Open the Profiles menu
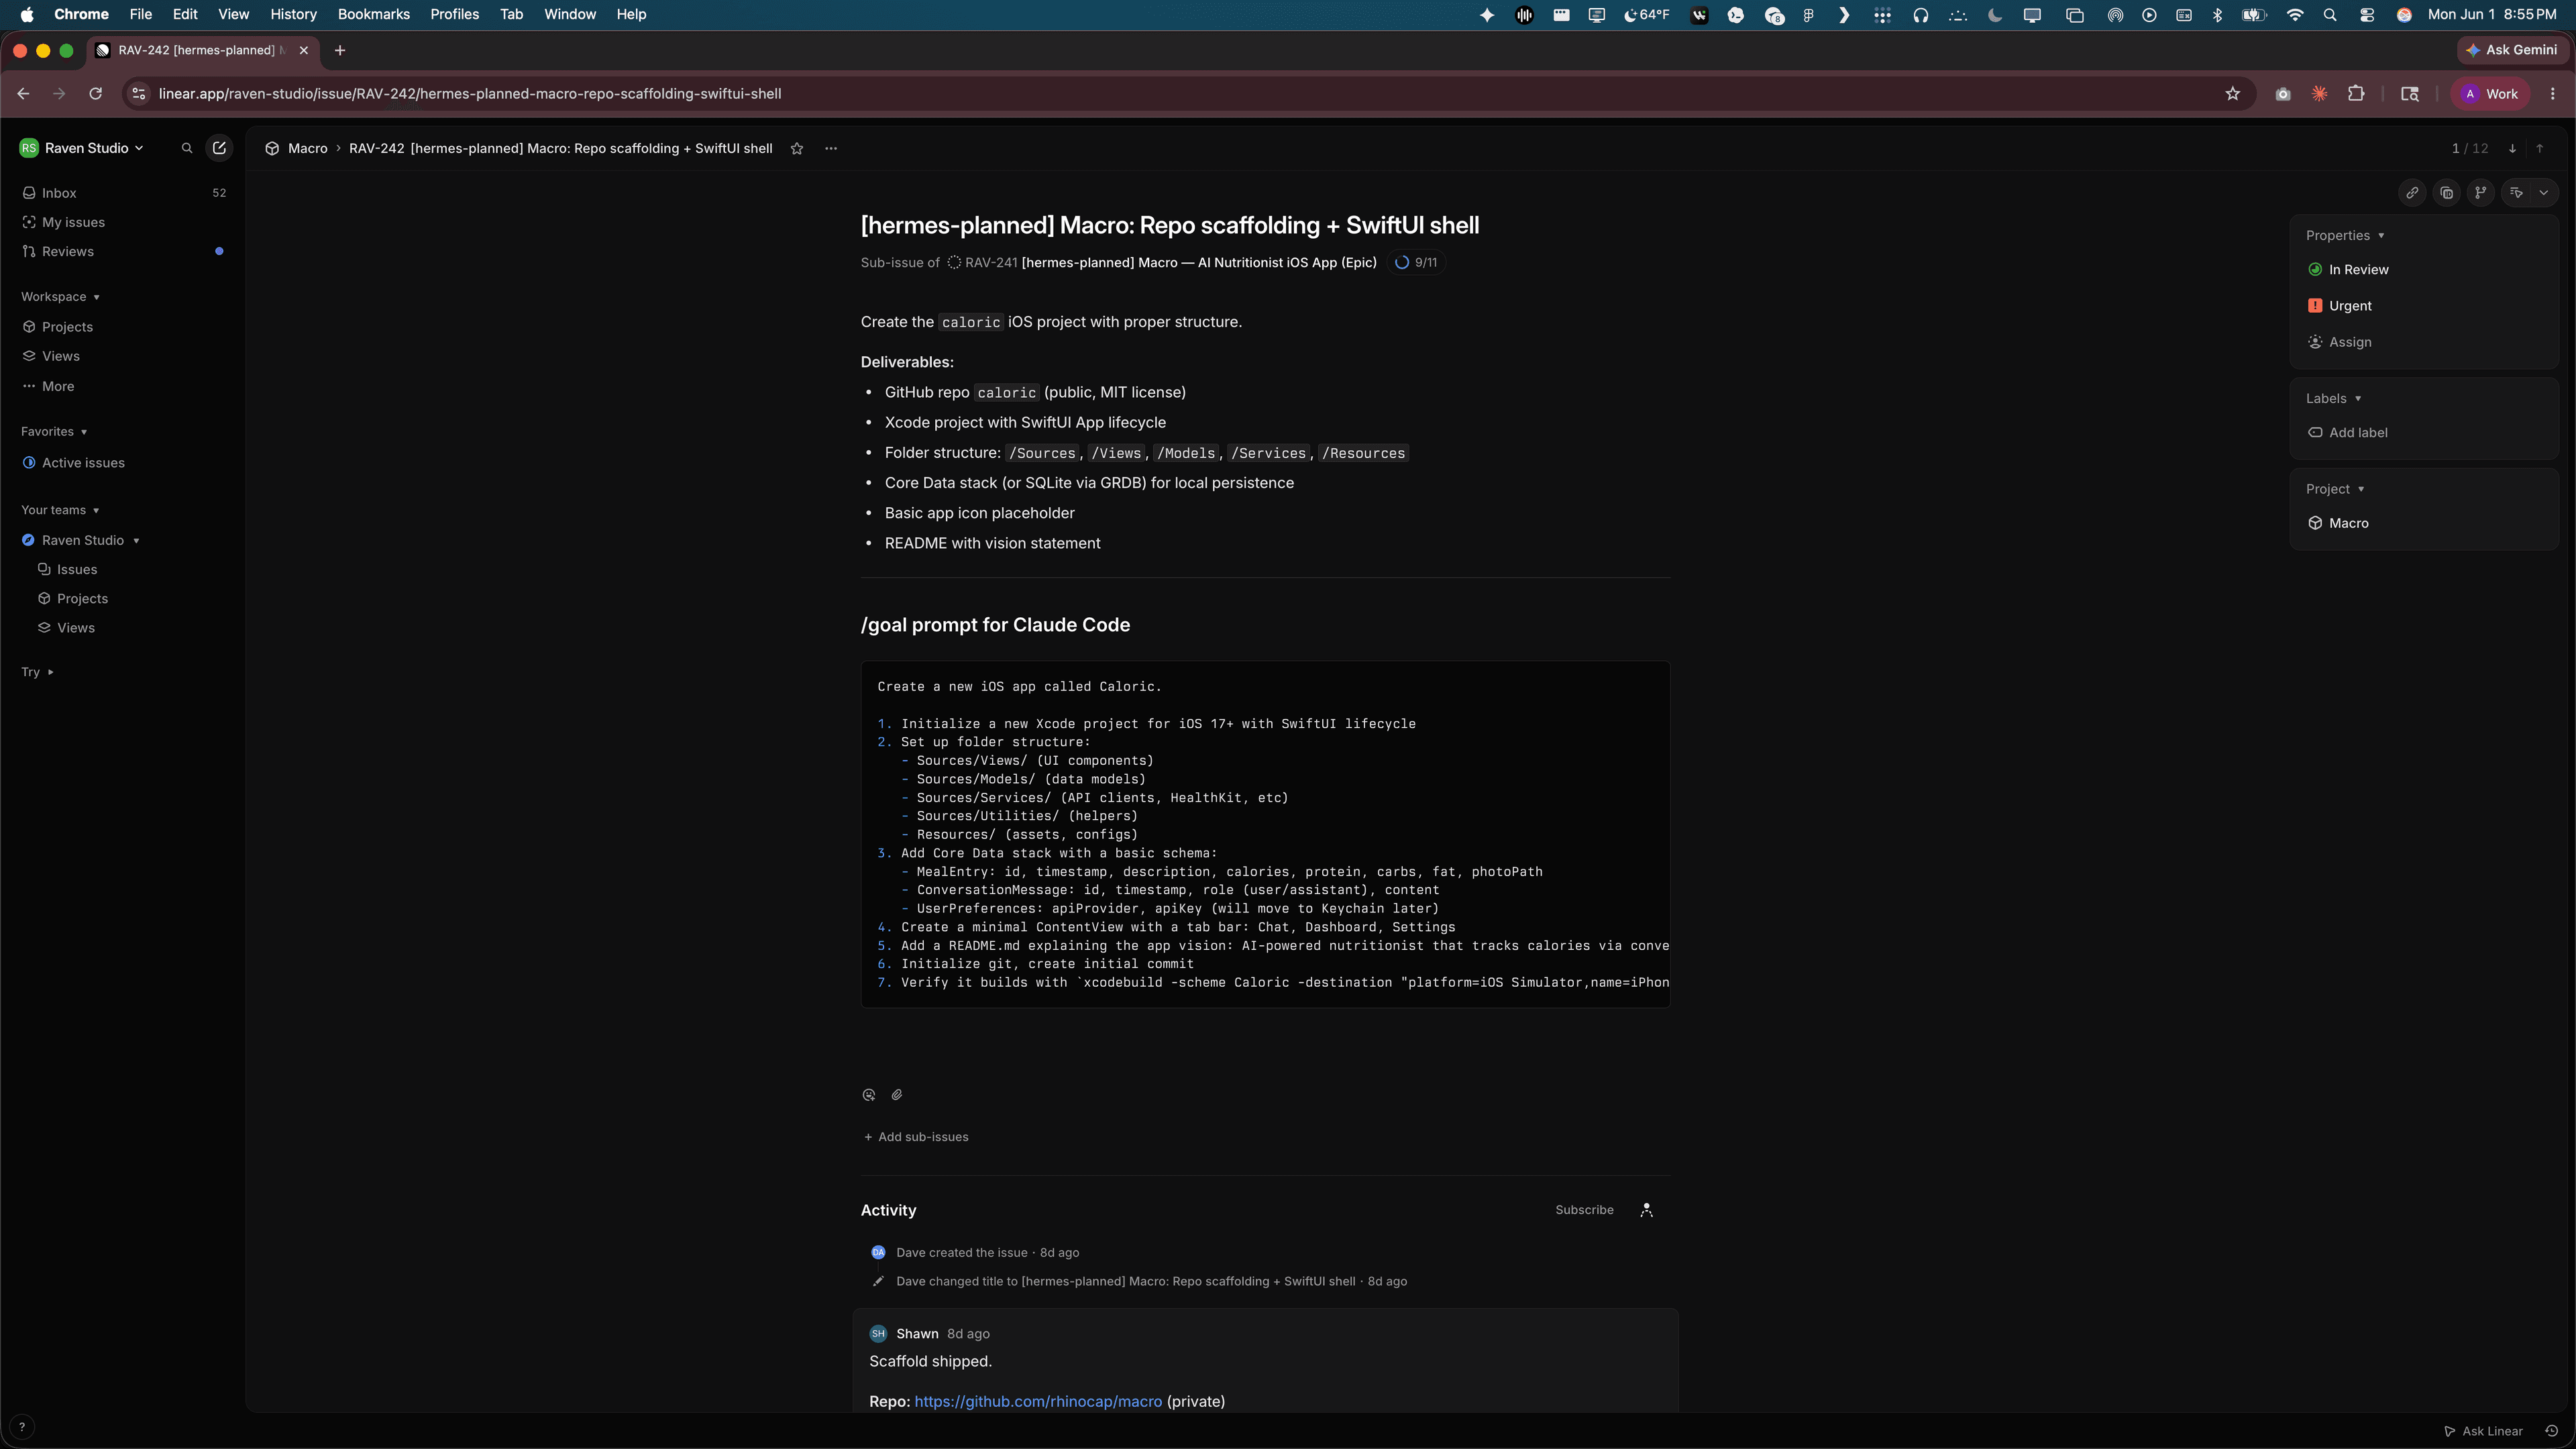Screen dimensions: 2576x1449 tap(454, 14)
